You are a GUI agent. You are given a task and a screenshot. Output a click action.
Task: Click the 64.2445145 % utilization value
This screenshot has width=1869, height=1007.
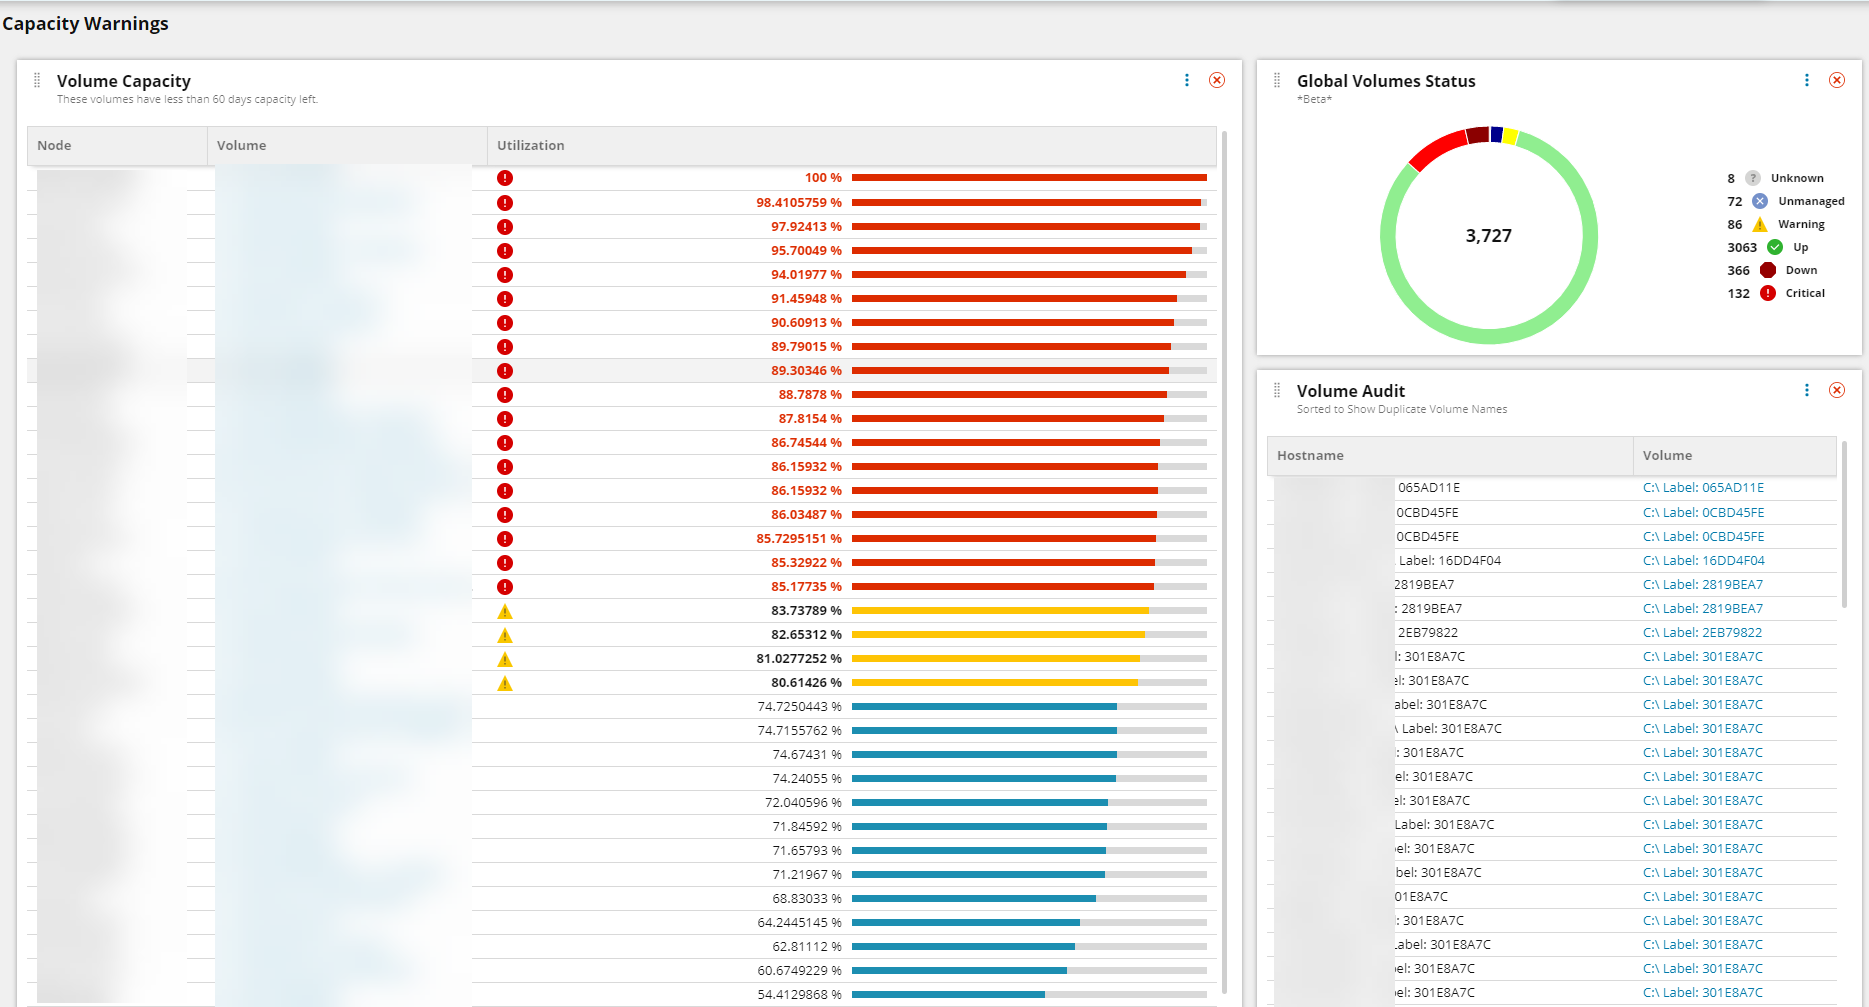[x=799, y=923]
